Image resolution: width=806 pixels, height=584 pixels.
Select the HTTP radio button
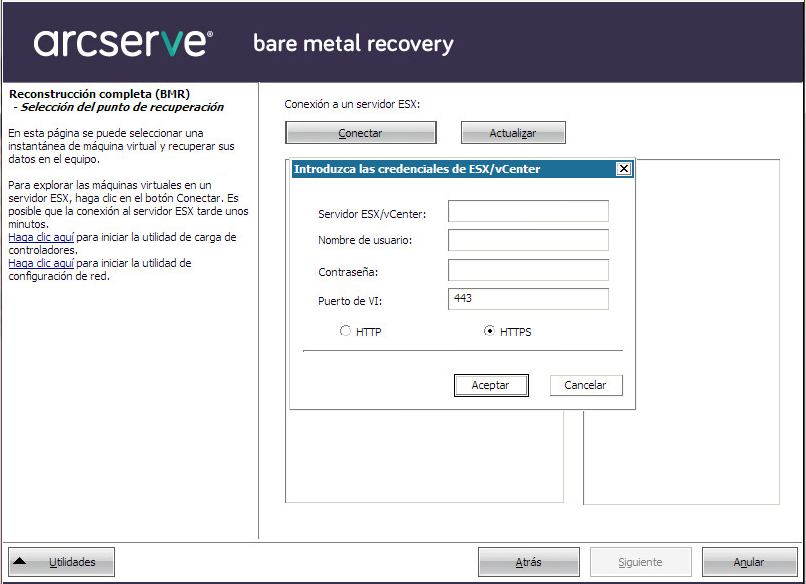pyautogui.click(x=345, y=331)
